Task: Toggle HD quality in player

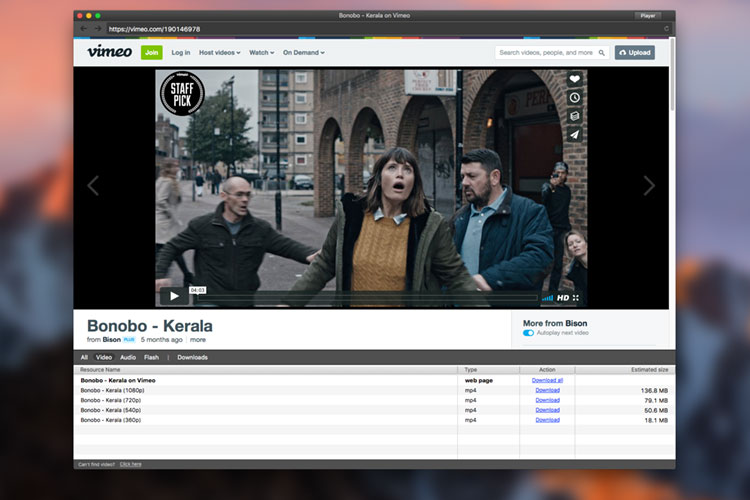Action: click(x=563, y=298)
